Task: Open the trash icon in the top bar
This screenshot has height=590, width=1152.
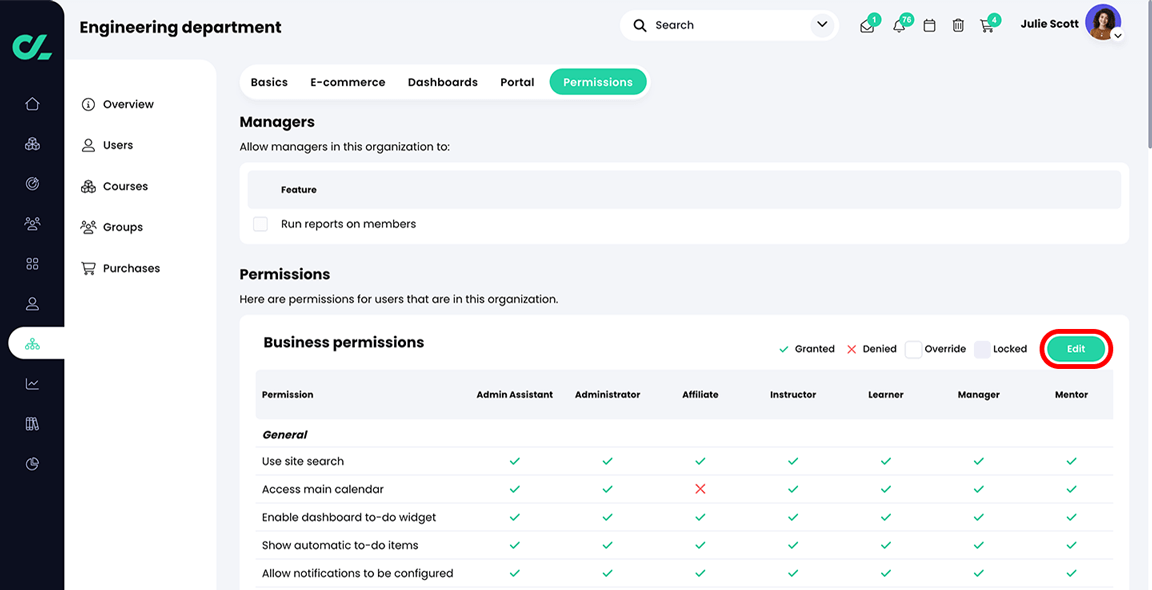Action: pos(957,25)
